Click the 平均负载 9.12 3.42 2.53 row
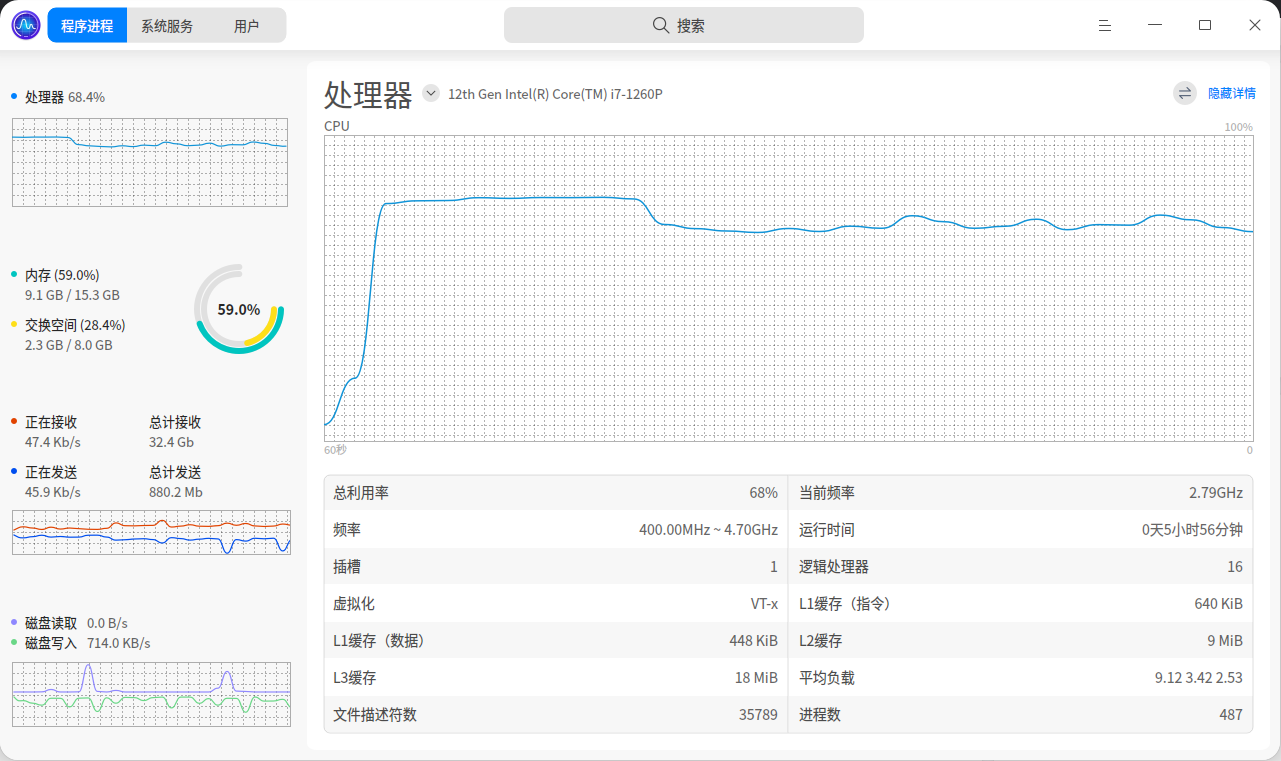 coord(1021,678)
